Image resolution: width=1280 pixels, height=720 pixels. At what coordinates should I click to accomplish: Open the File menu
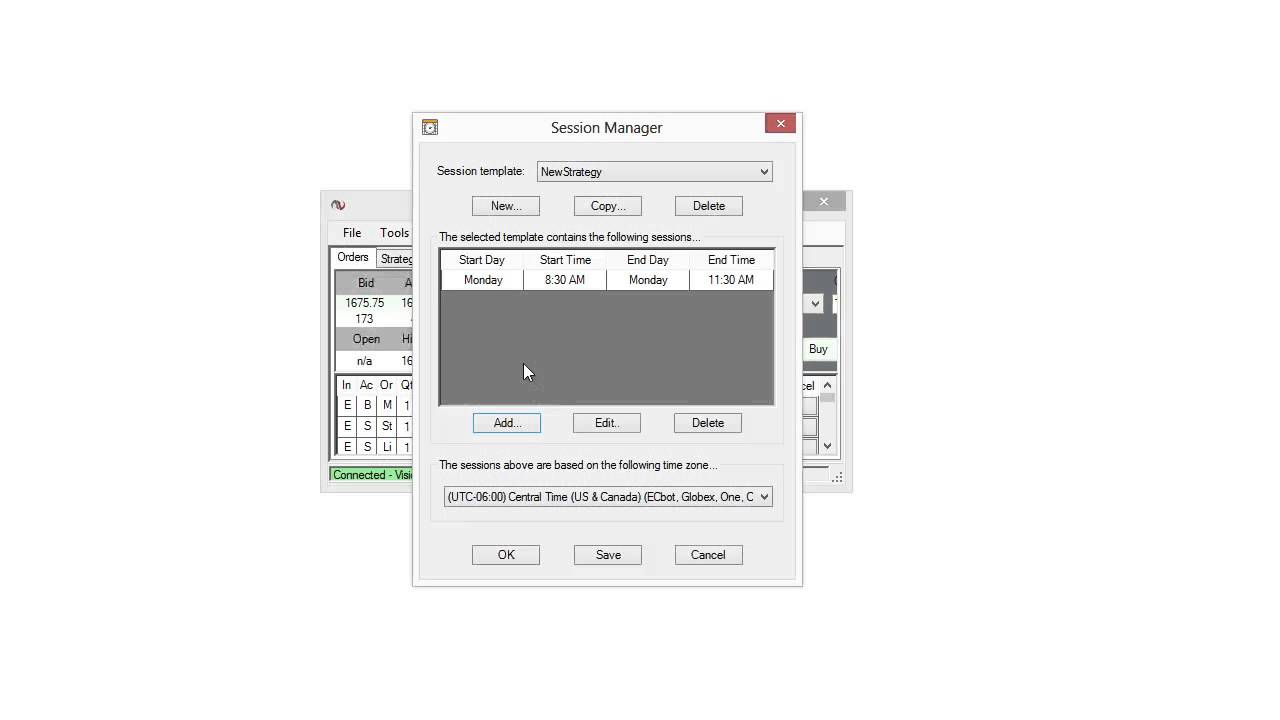click(x=352, y=232)
